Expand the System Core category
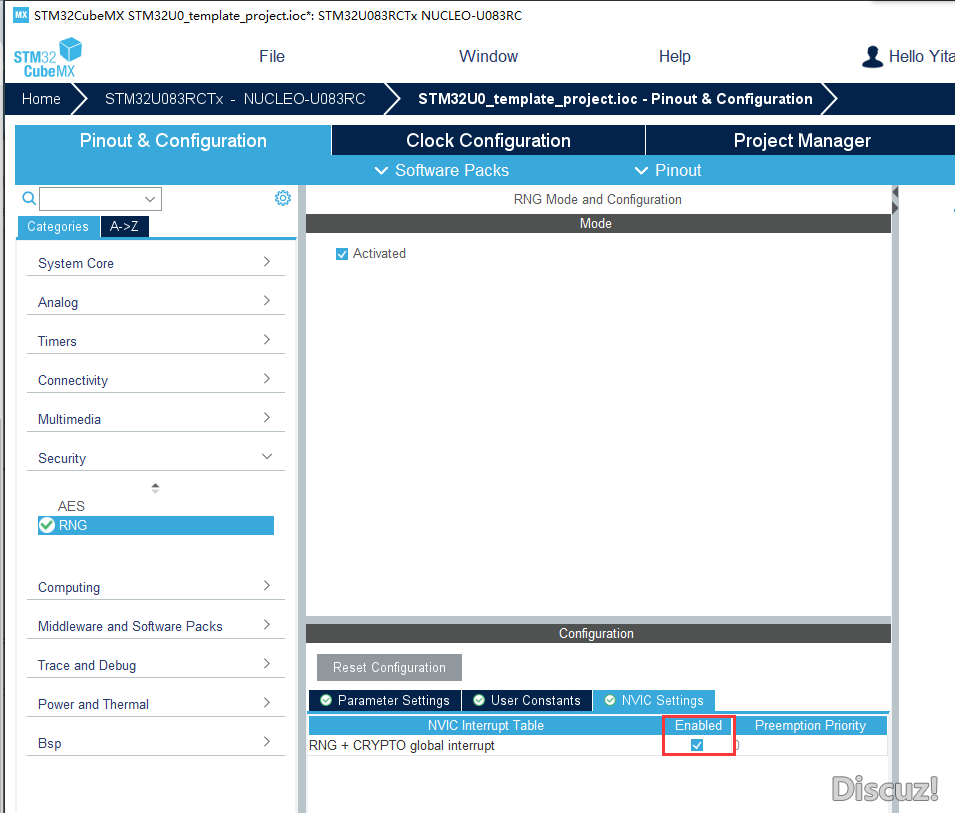The image size is (955, 813). click(155, 263)
